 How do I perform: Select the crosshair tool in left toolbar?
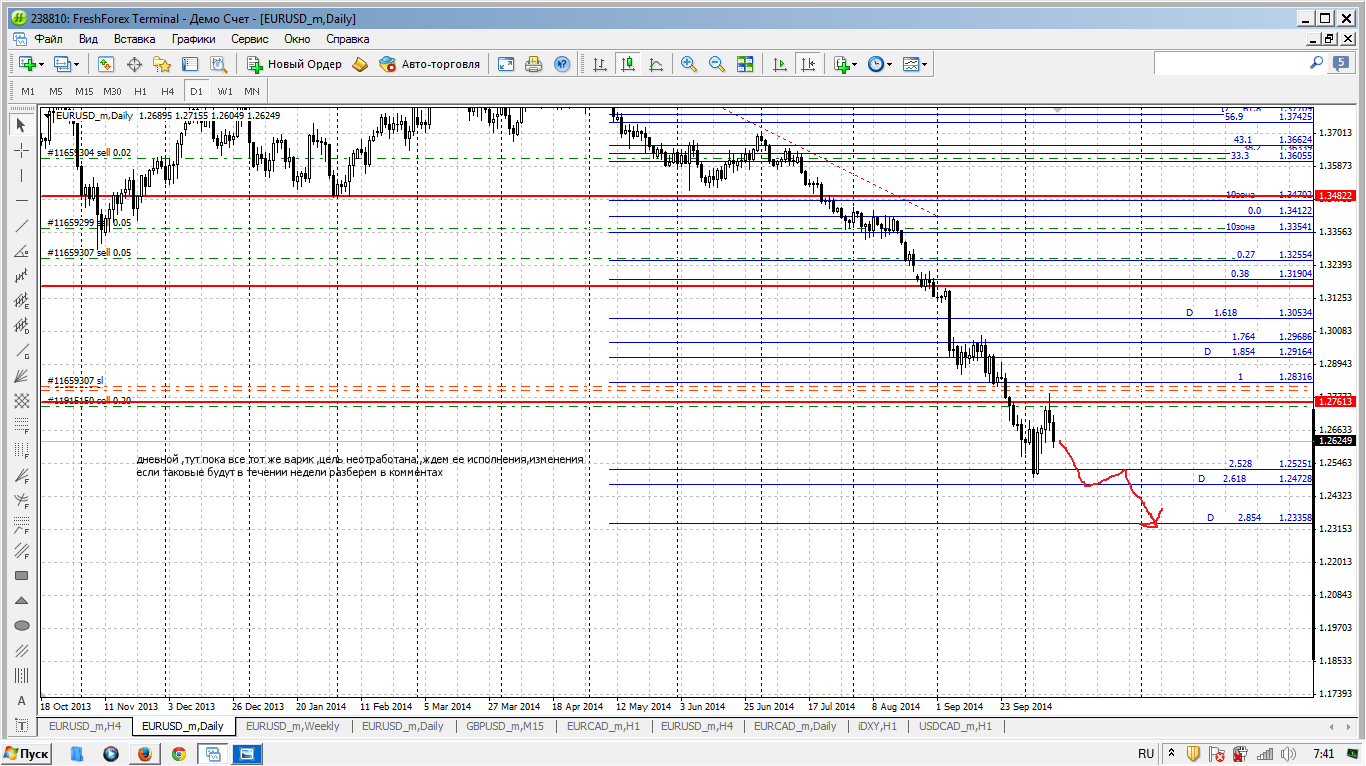[x=21, y=151]
